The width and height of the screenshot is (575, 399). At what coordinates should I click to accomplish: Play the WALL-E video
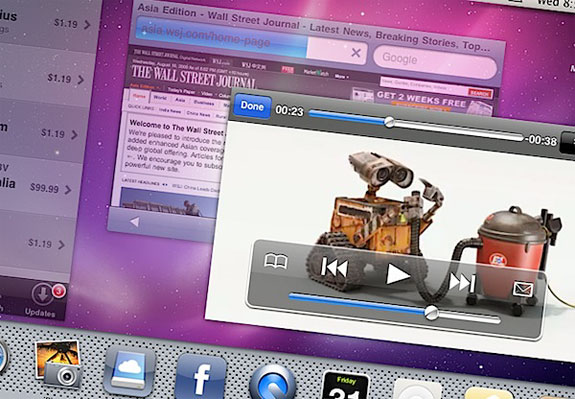[398, 274]
